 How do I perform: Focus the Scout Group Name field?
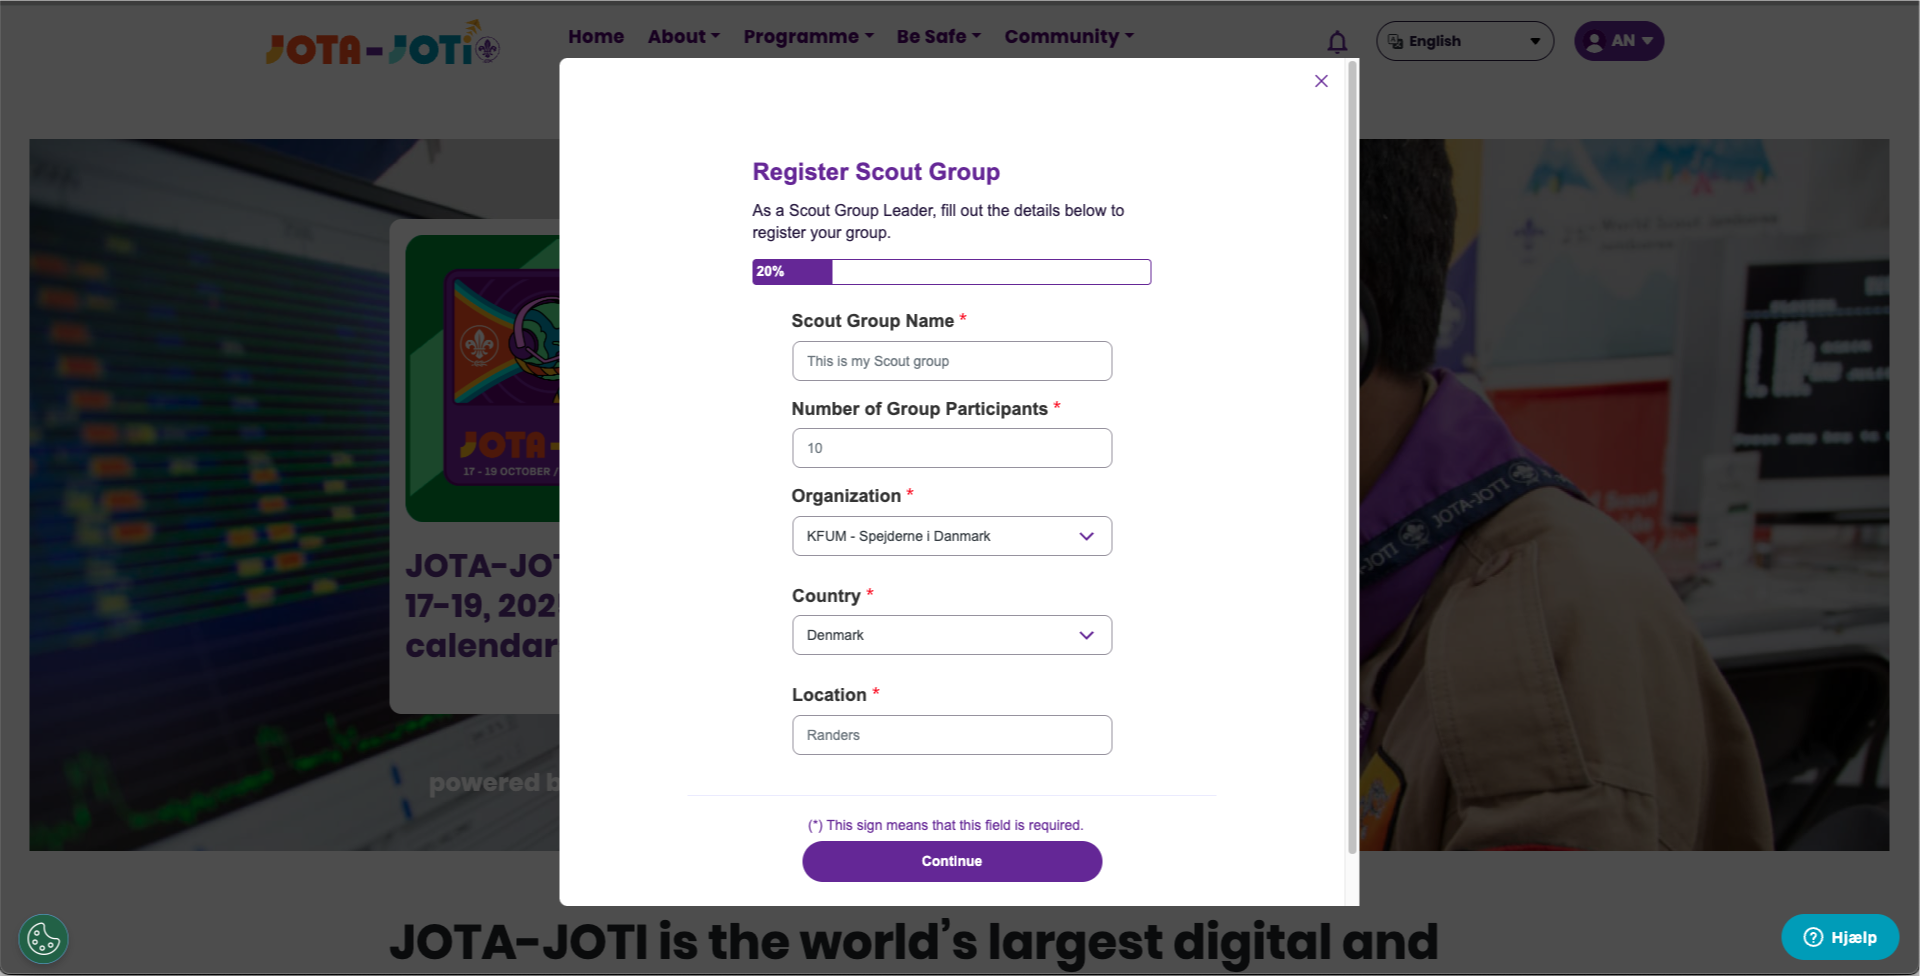(952, 361)
